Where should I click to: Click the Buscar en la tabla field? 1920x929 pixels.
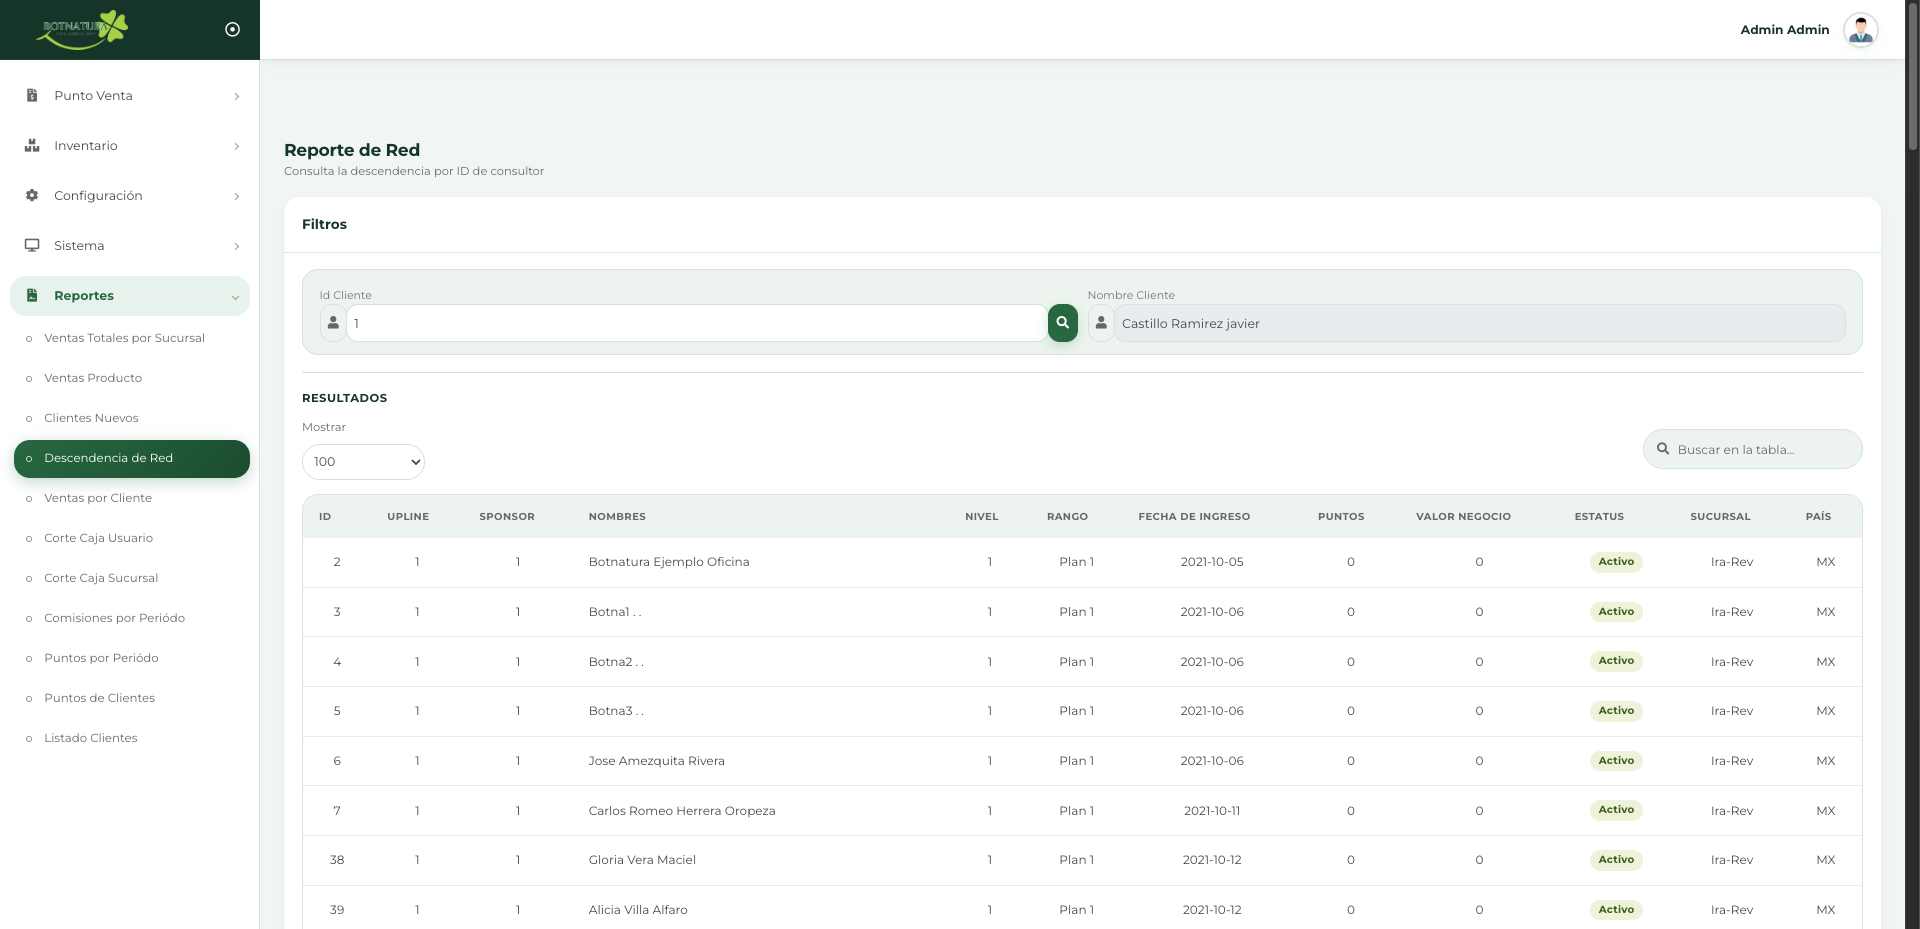pos(1752,449)
